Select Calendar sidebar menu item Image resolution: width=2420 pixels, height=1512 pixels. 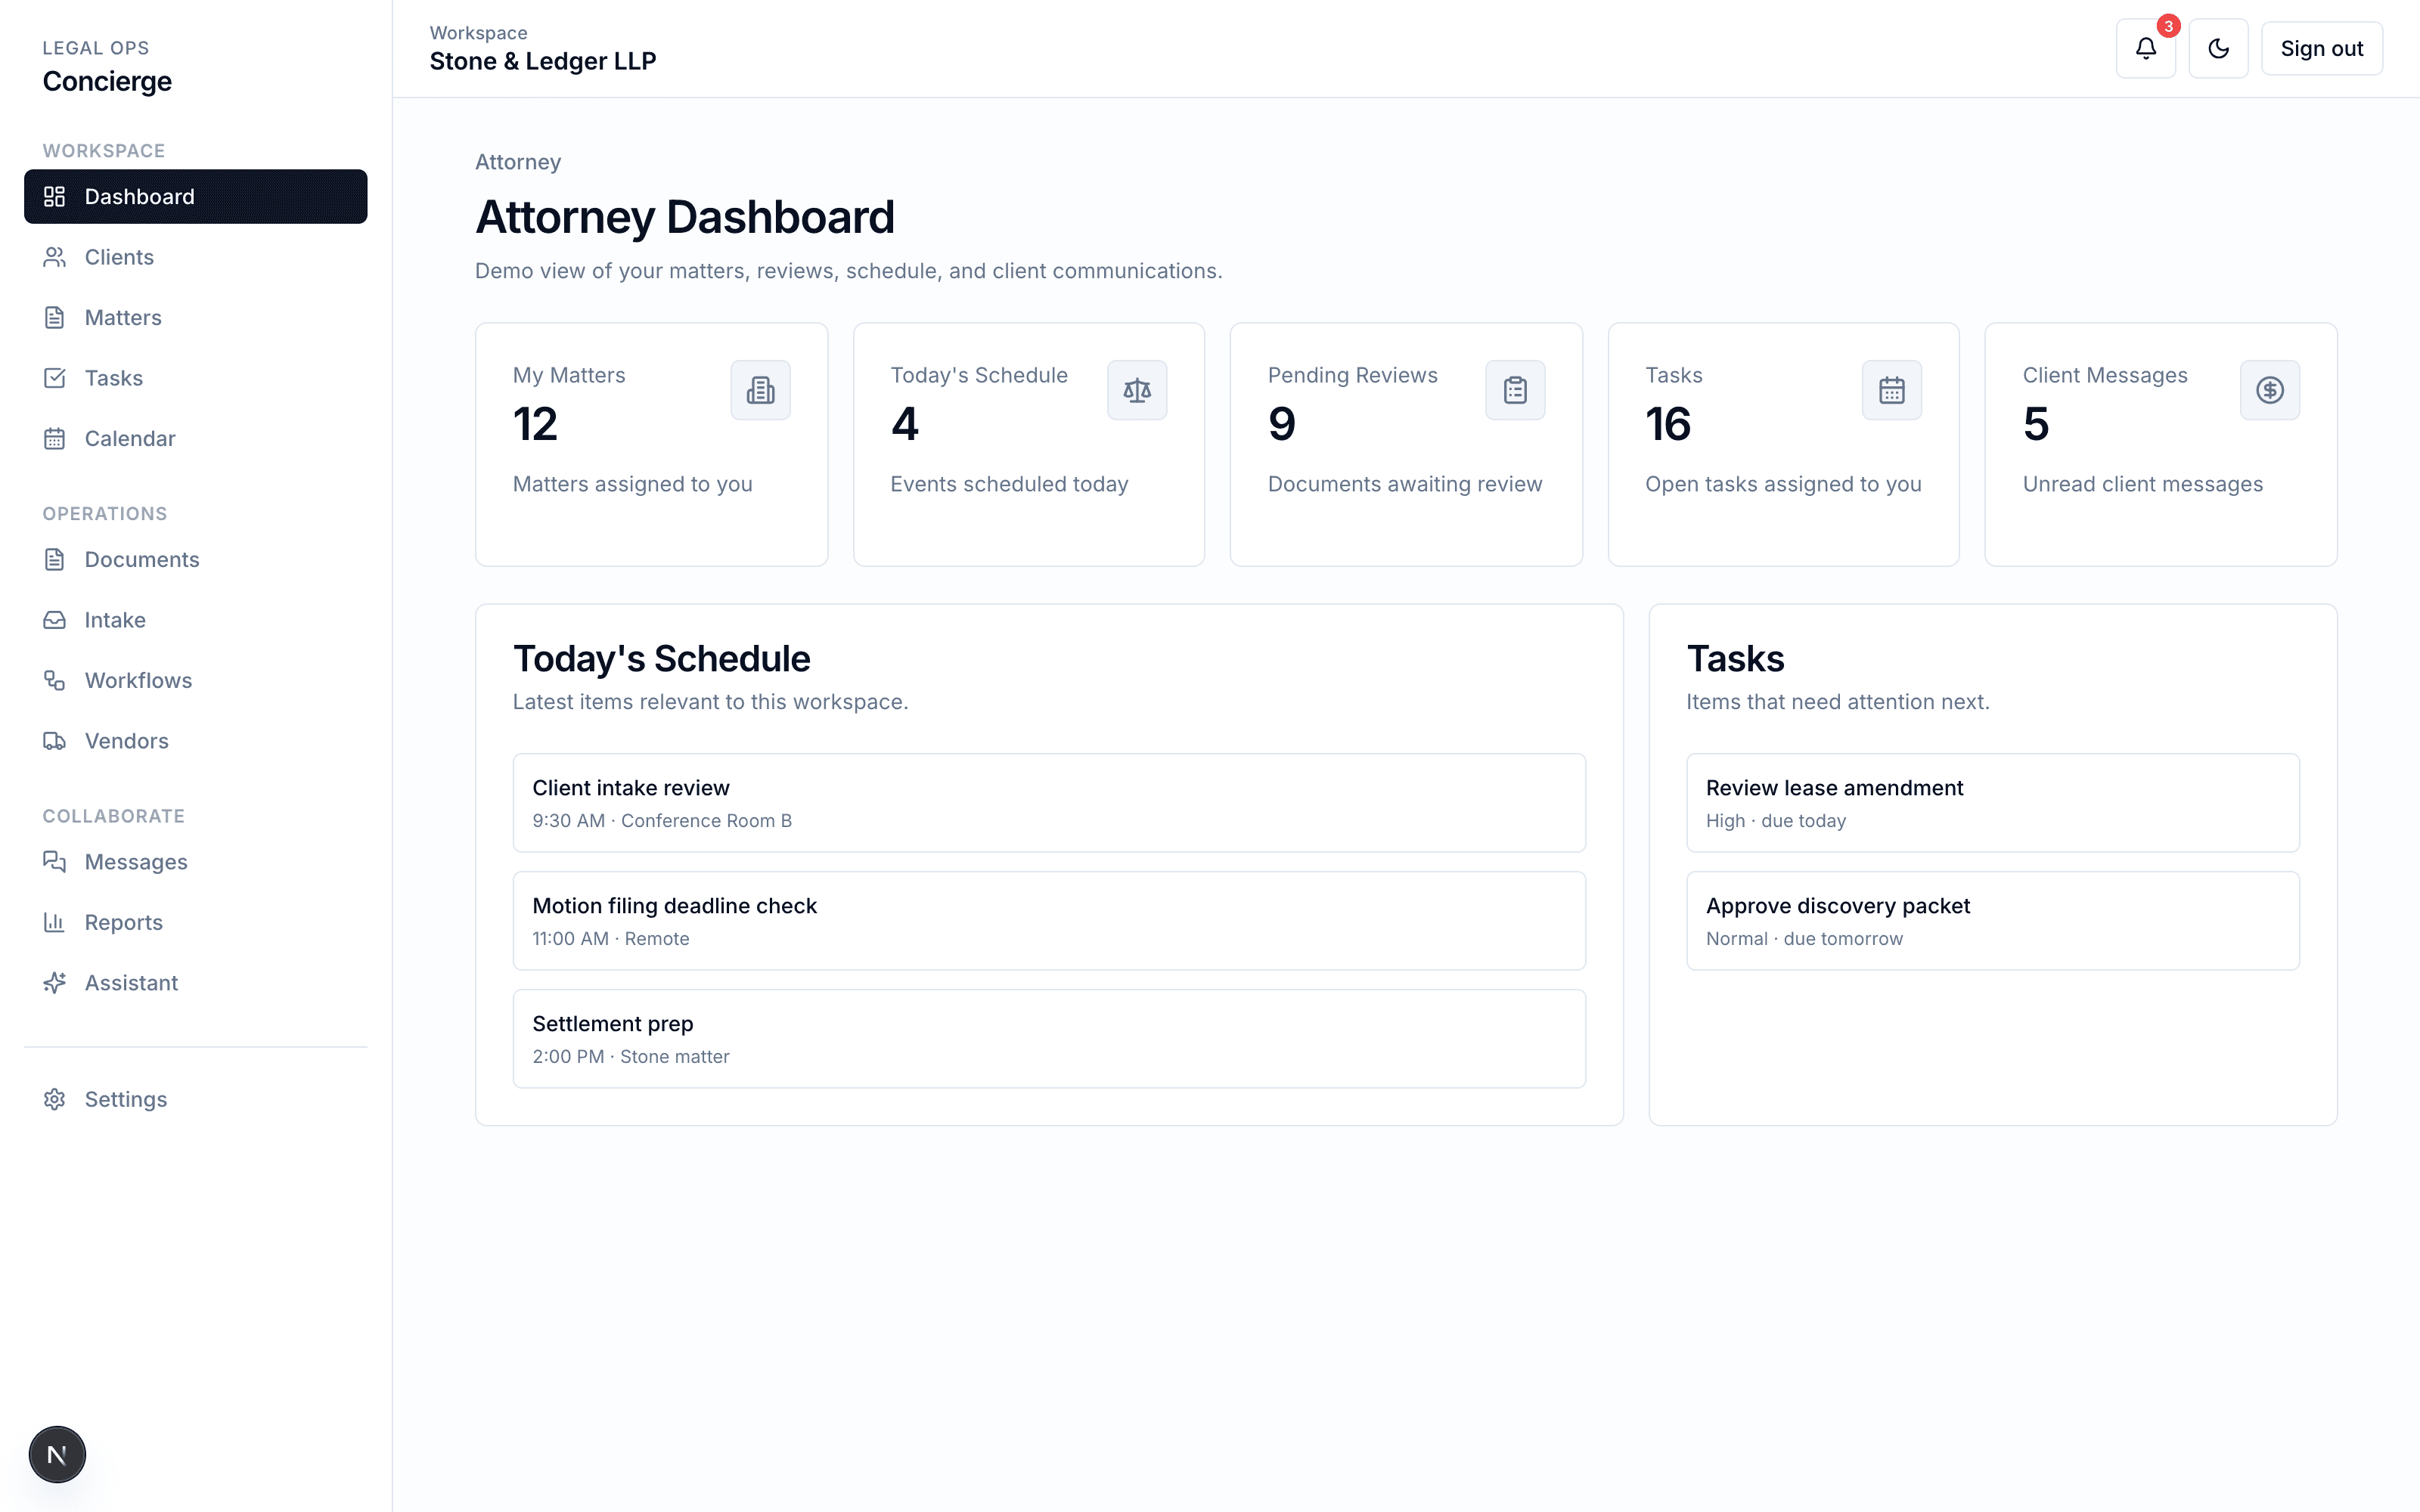[x=196, y=438]
